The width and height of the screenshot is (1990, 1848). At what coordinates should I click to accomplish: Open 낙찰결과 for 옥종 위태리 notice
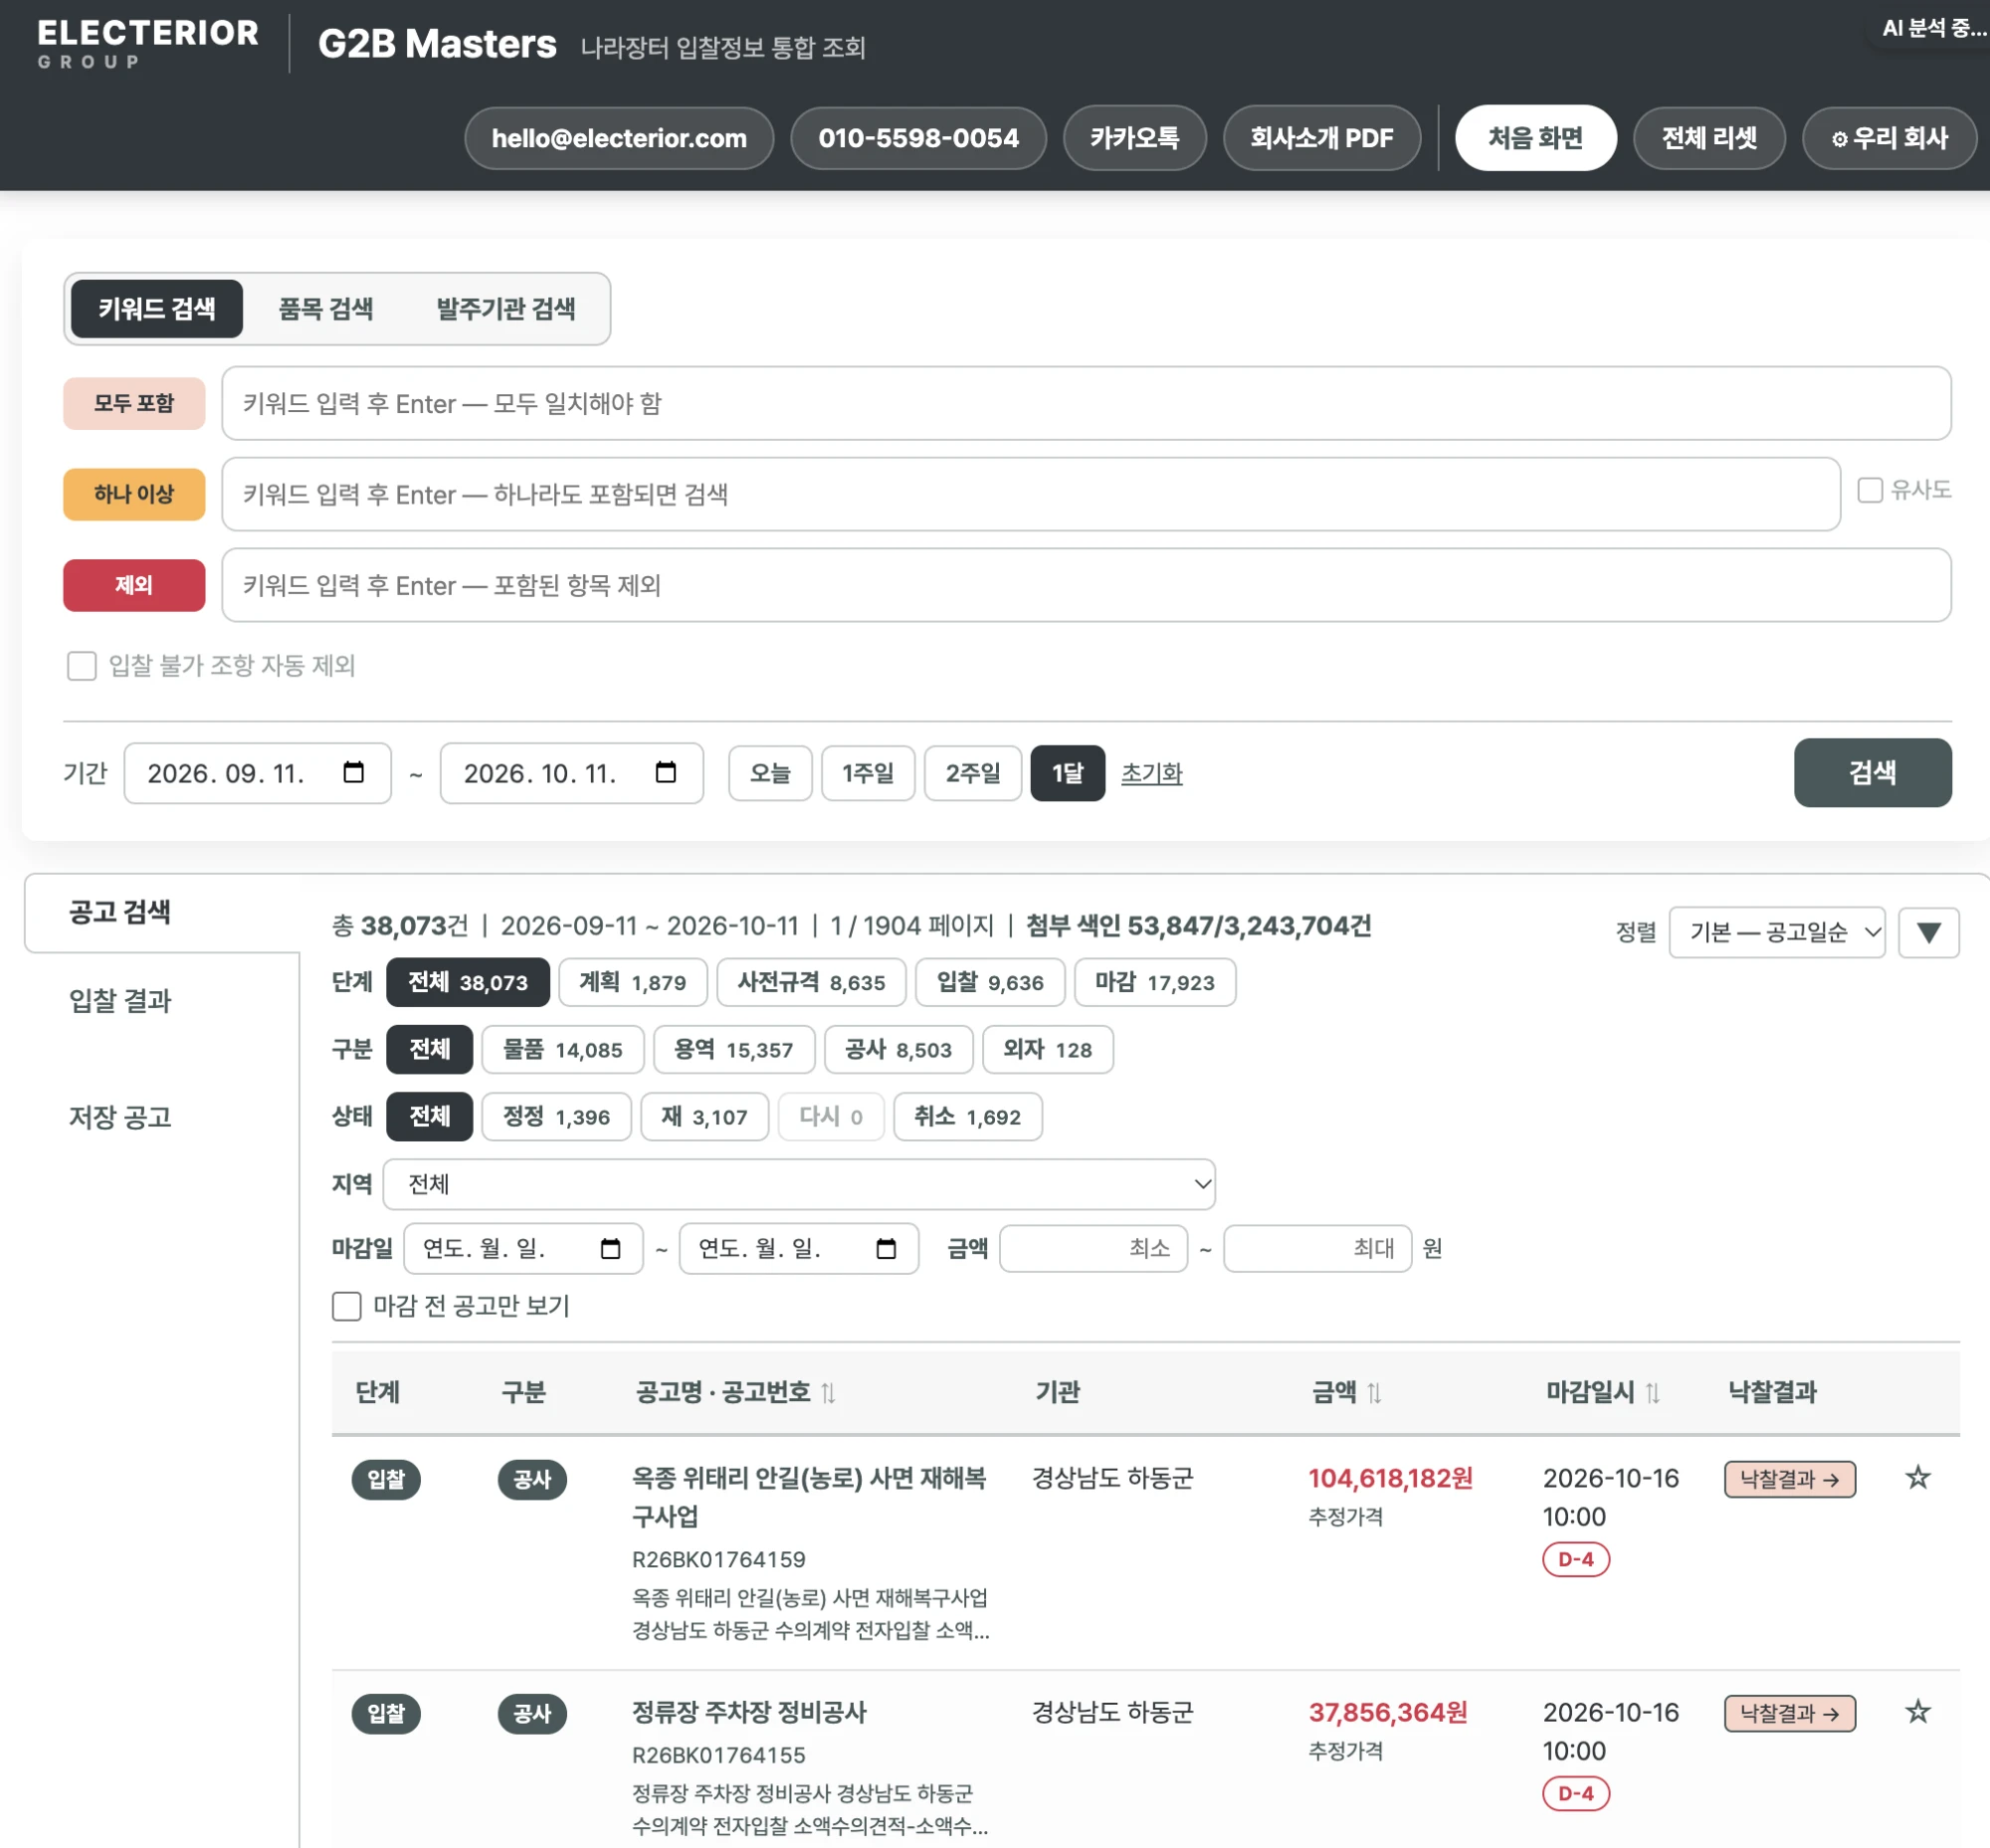1789,1478
